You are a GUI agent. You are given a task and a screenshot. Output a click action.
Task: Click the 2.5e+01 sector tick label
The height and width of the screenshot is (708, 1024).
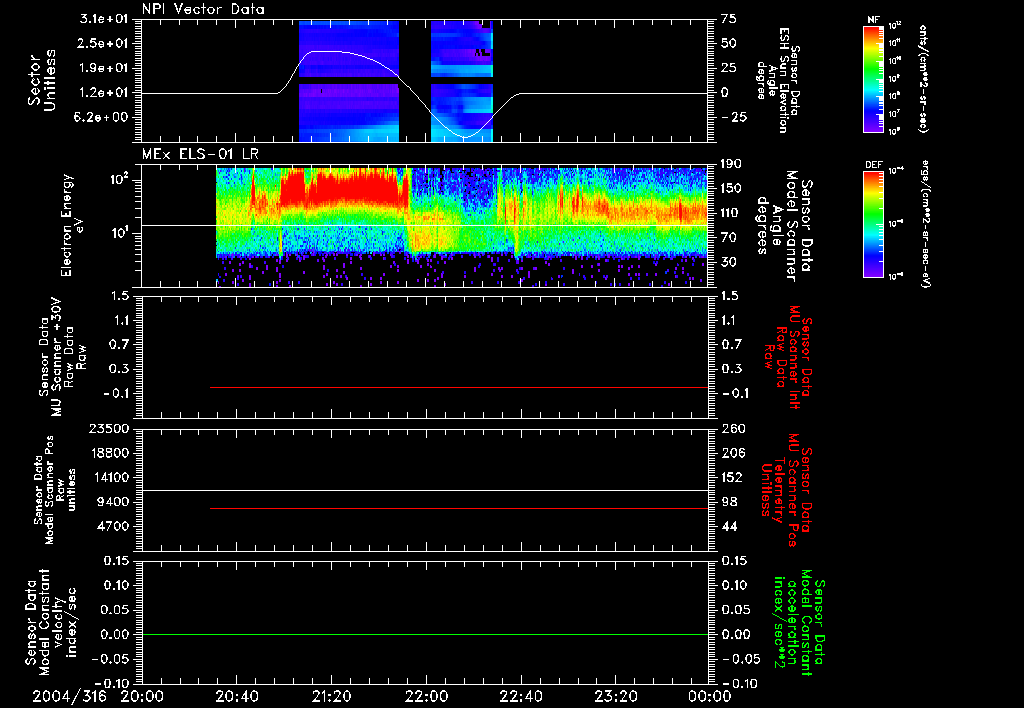point(104,43)
